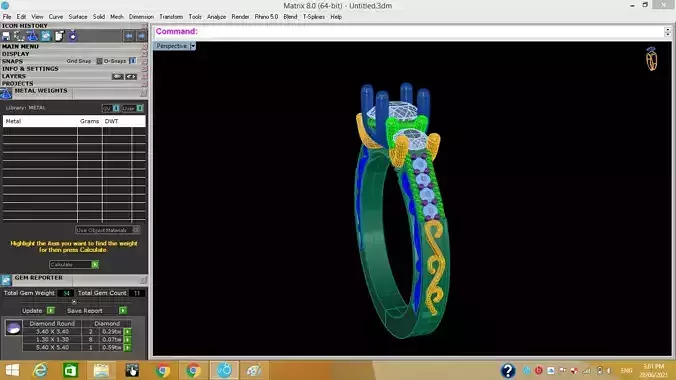Image resolution: width=676 pixels, height=380 pixels.
Task: Click the second eye icon in Layers row
Action: [x=131, y=76]
